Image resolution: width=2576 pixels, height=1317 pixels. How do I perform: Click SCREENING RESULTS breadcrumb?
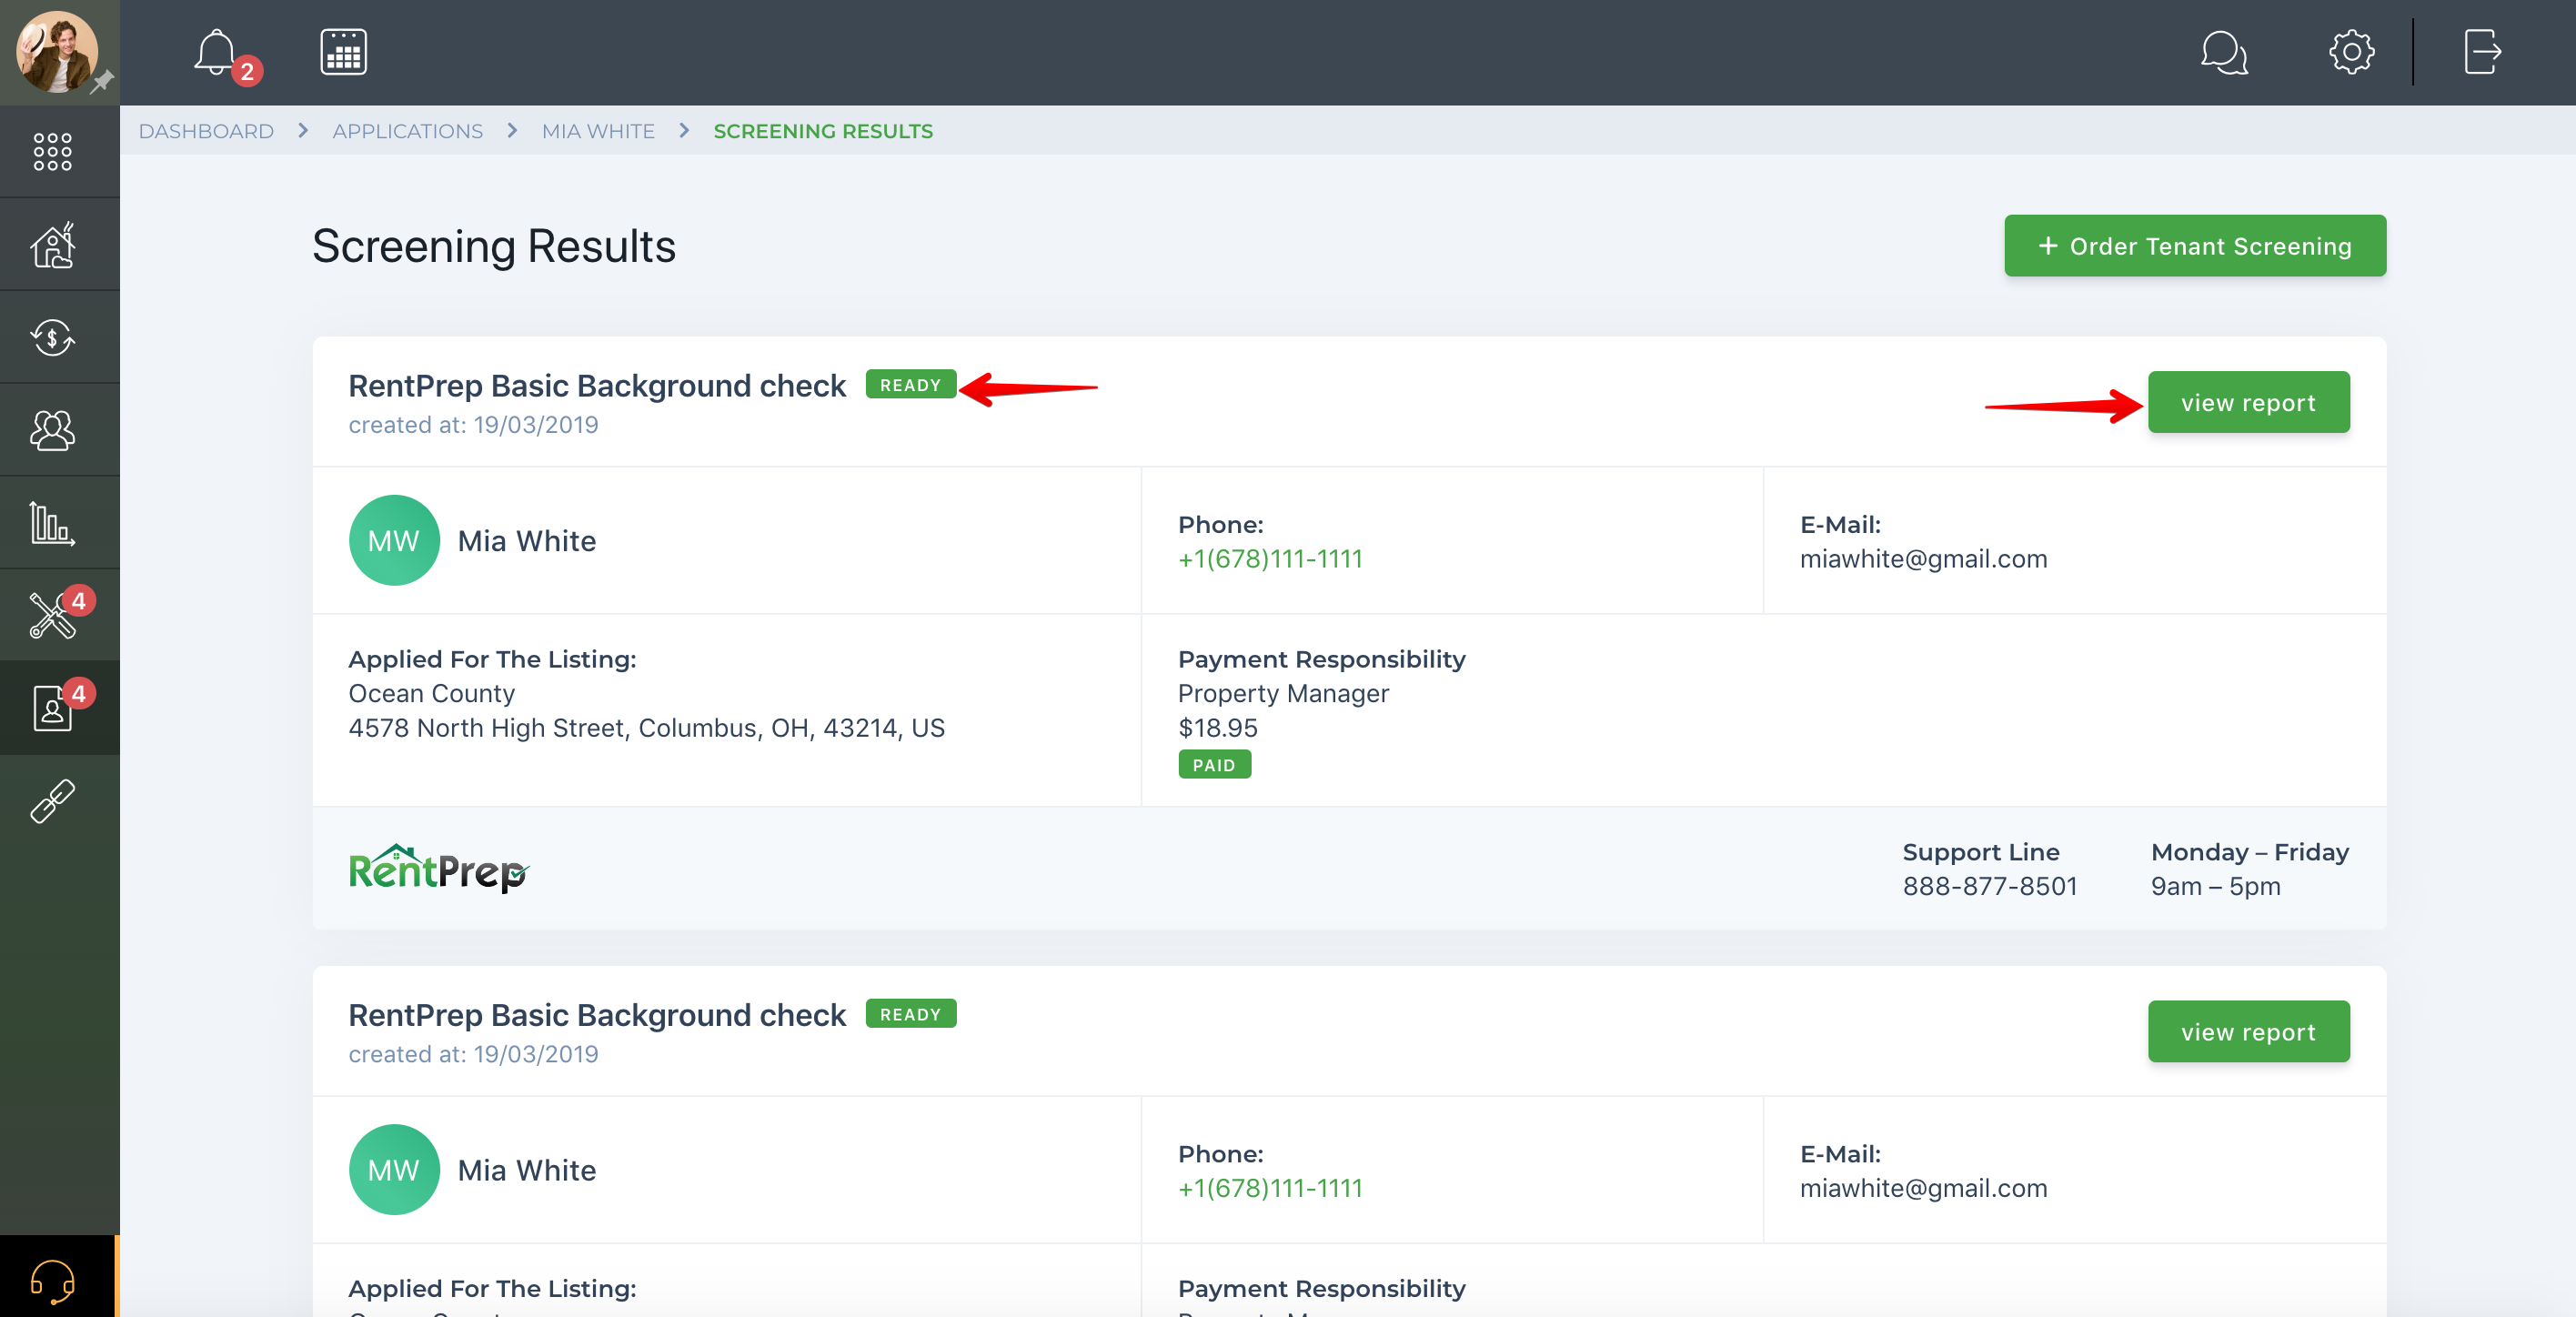pyautogui.click(x=823, y=131)
